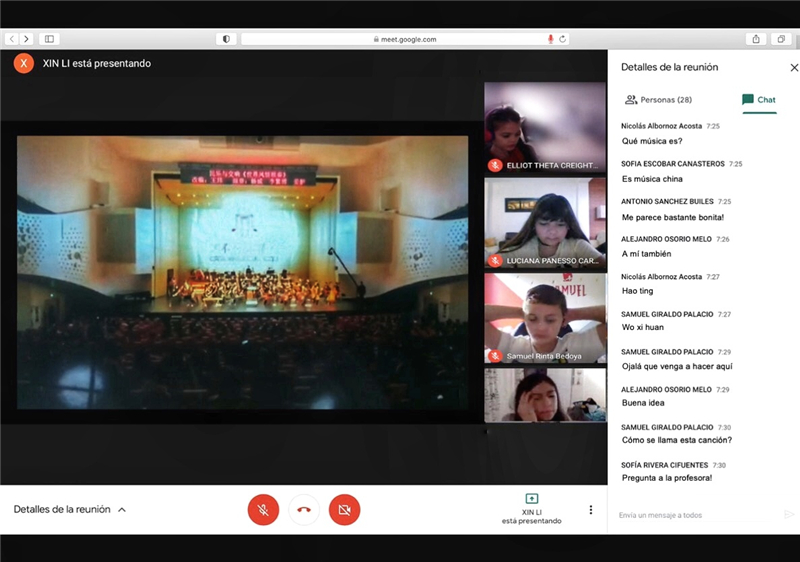
Task: Select Elliot Theta Creighton's video tile
Action: [x=545, y=127]
